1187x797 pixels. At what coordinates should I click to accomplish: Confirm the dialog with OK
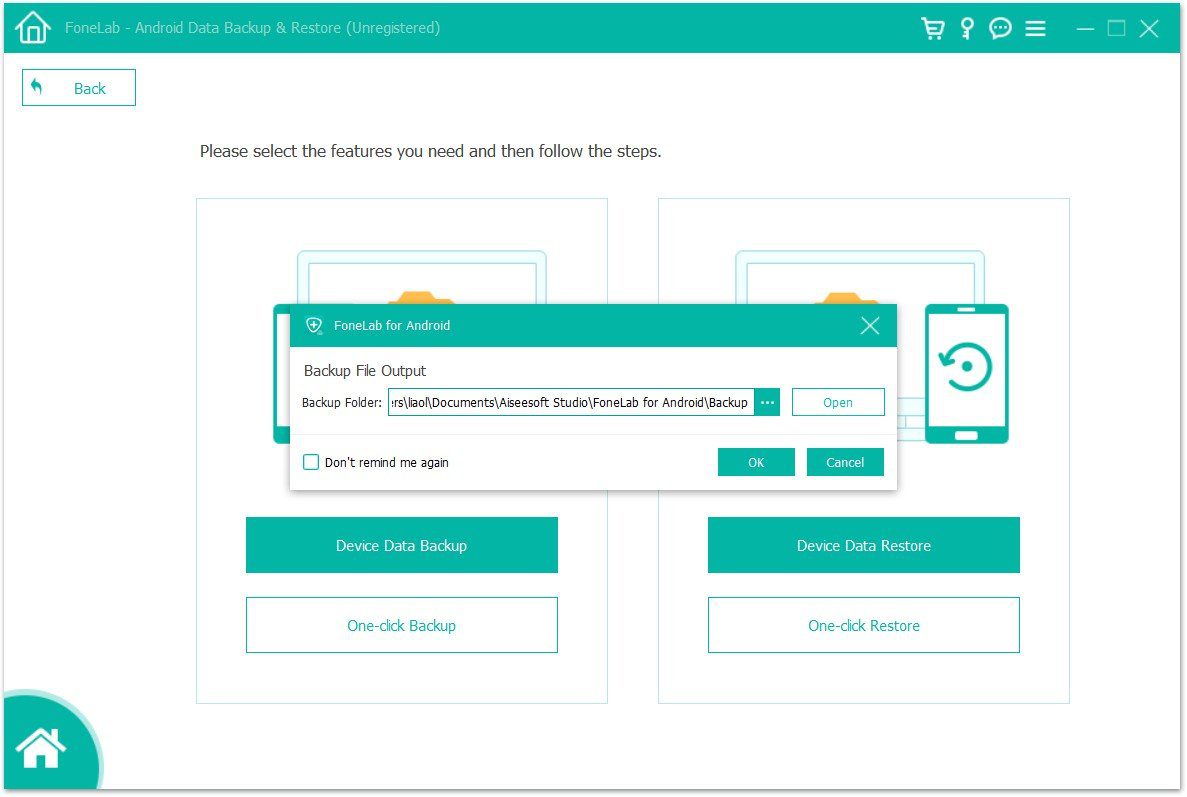[x=756, y=462]
